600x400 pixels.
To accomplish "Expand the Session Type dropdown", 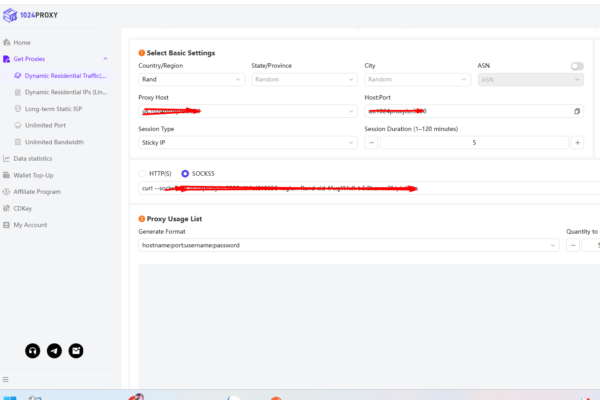I will 247,143.
